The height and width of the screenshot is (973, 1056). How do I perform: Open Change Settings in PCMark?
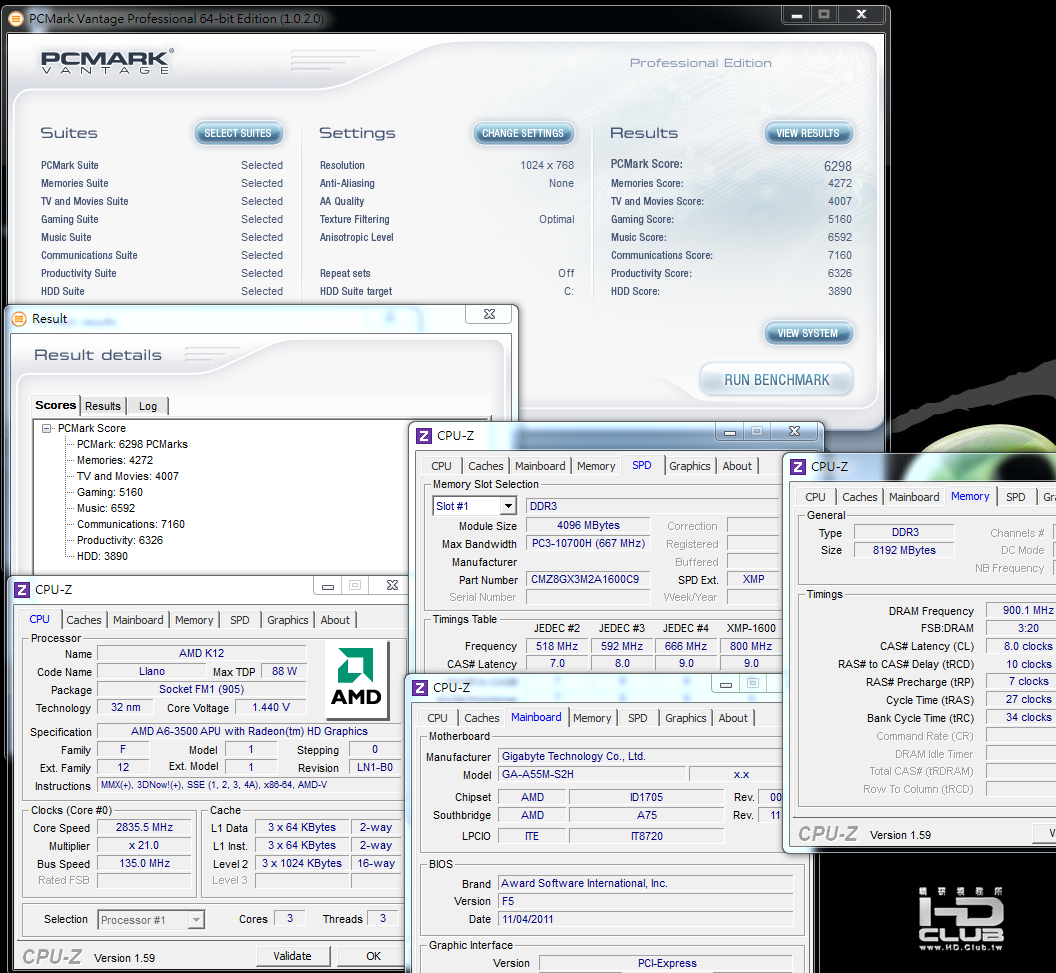[523, 133]
